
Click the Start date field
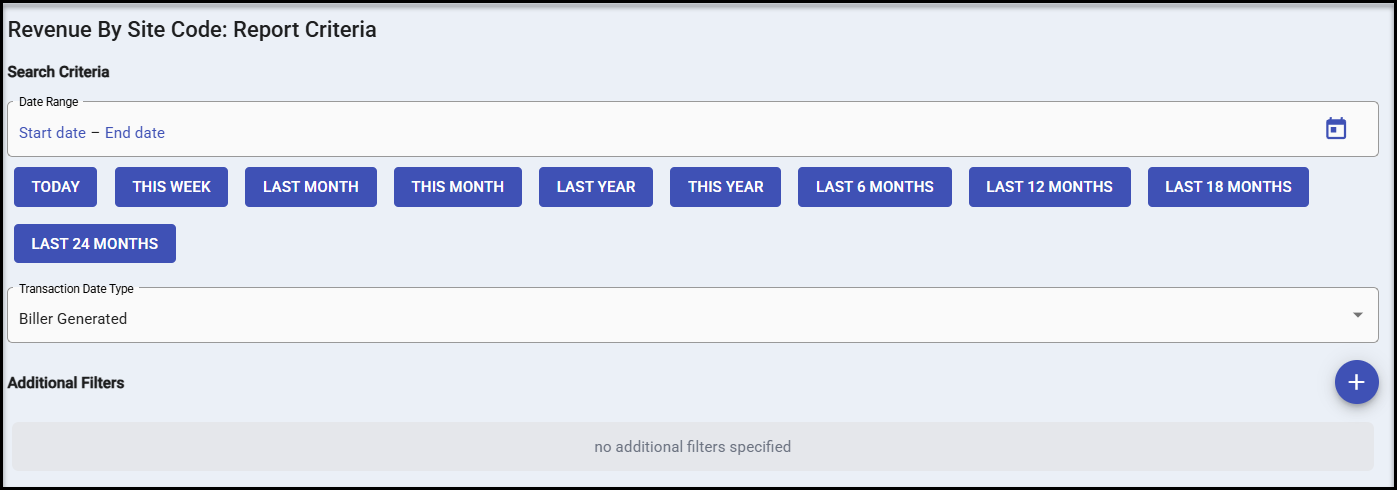(x=52, y=133)
